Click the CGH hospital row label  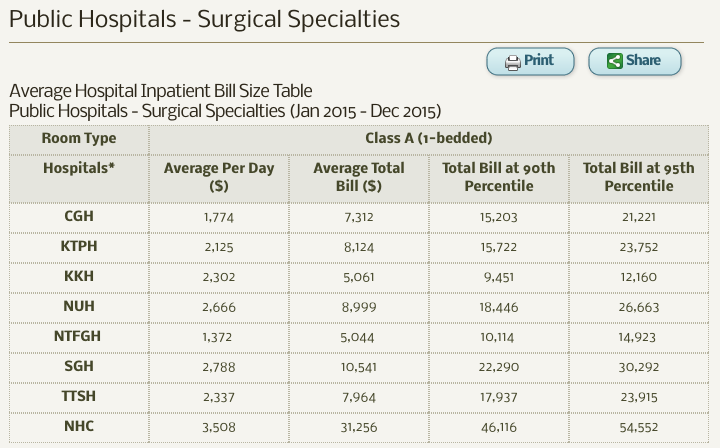(x=79, y=217)
